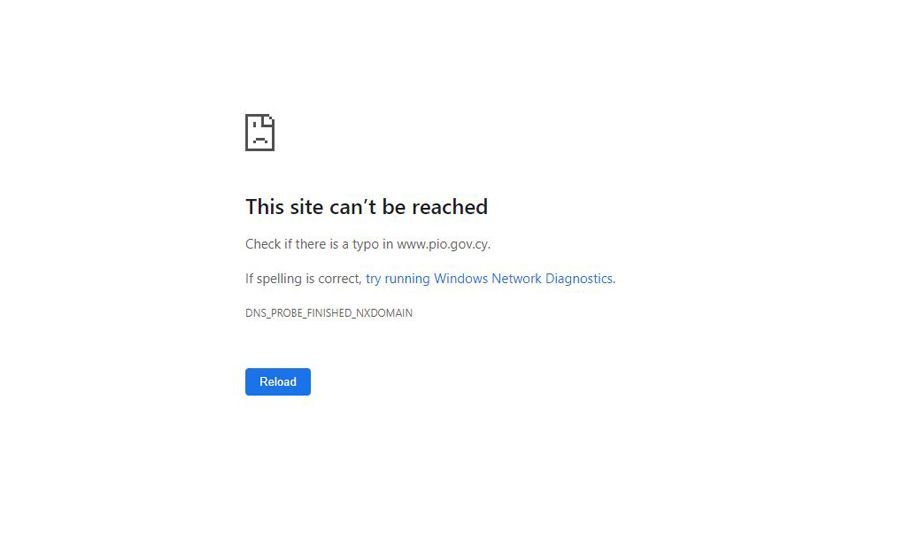Screen dimensions: 900x540
Task: Click the 'If spelling is correct,' text
Action: [x=303, y=278]
